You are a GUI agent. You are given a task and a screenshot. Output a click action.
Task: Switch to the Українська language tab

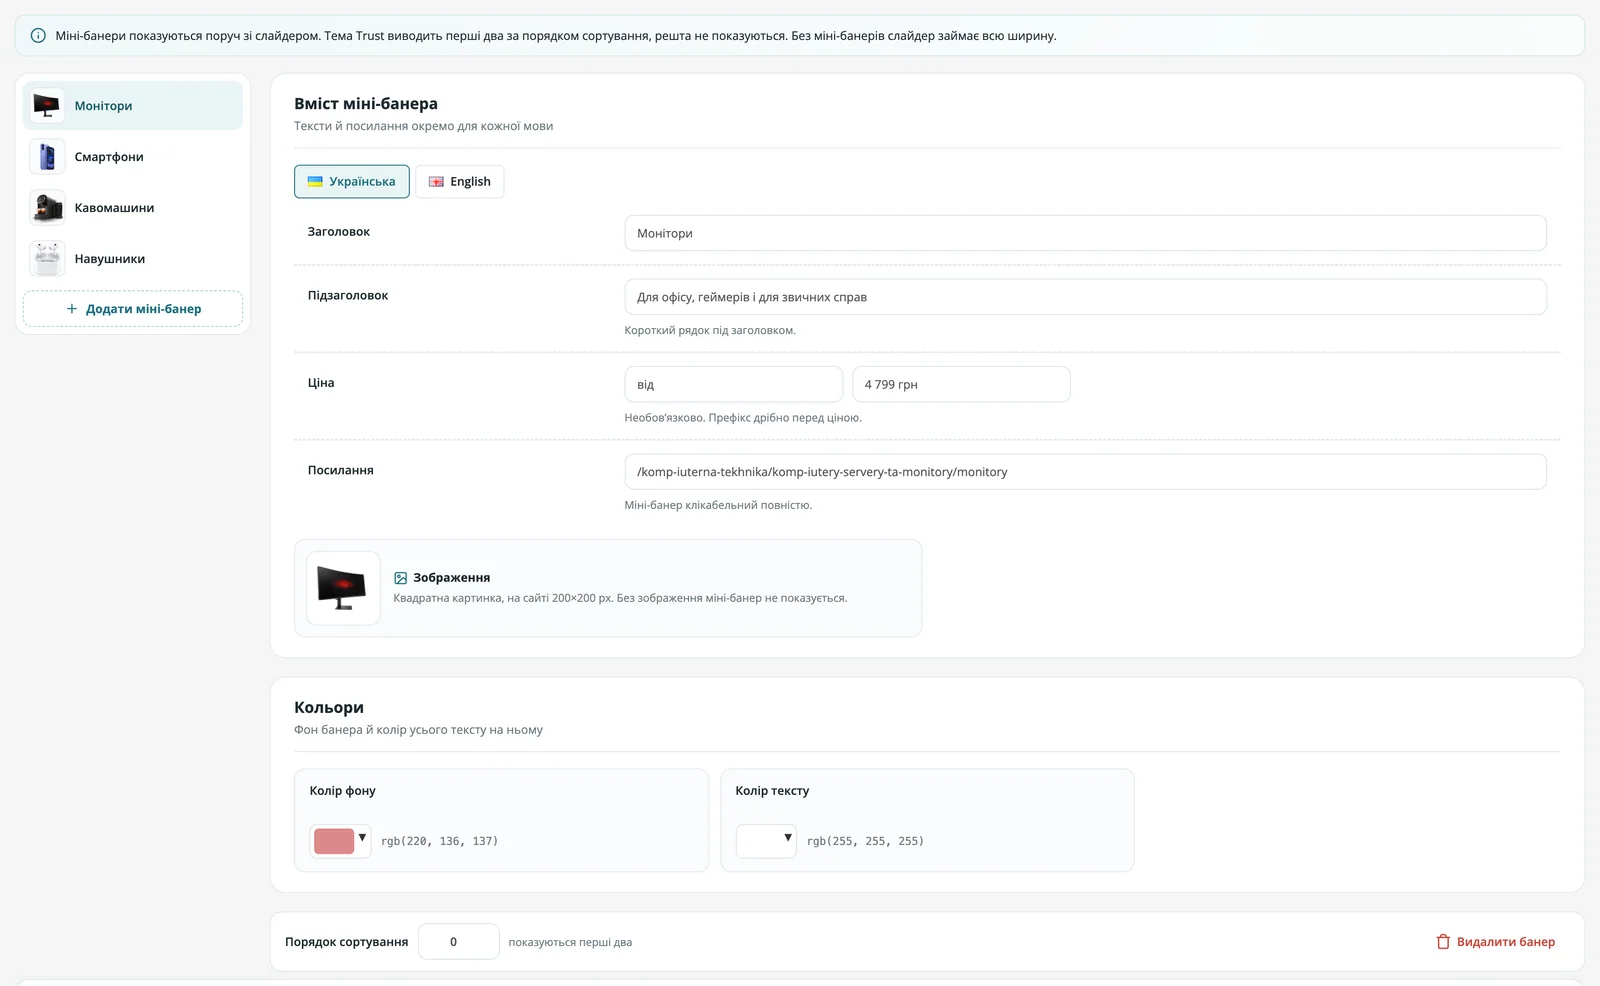click(x=352, y=182)
